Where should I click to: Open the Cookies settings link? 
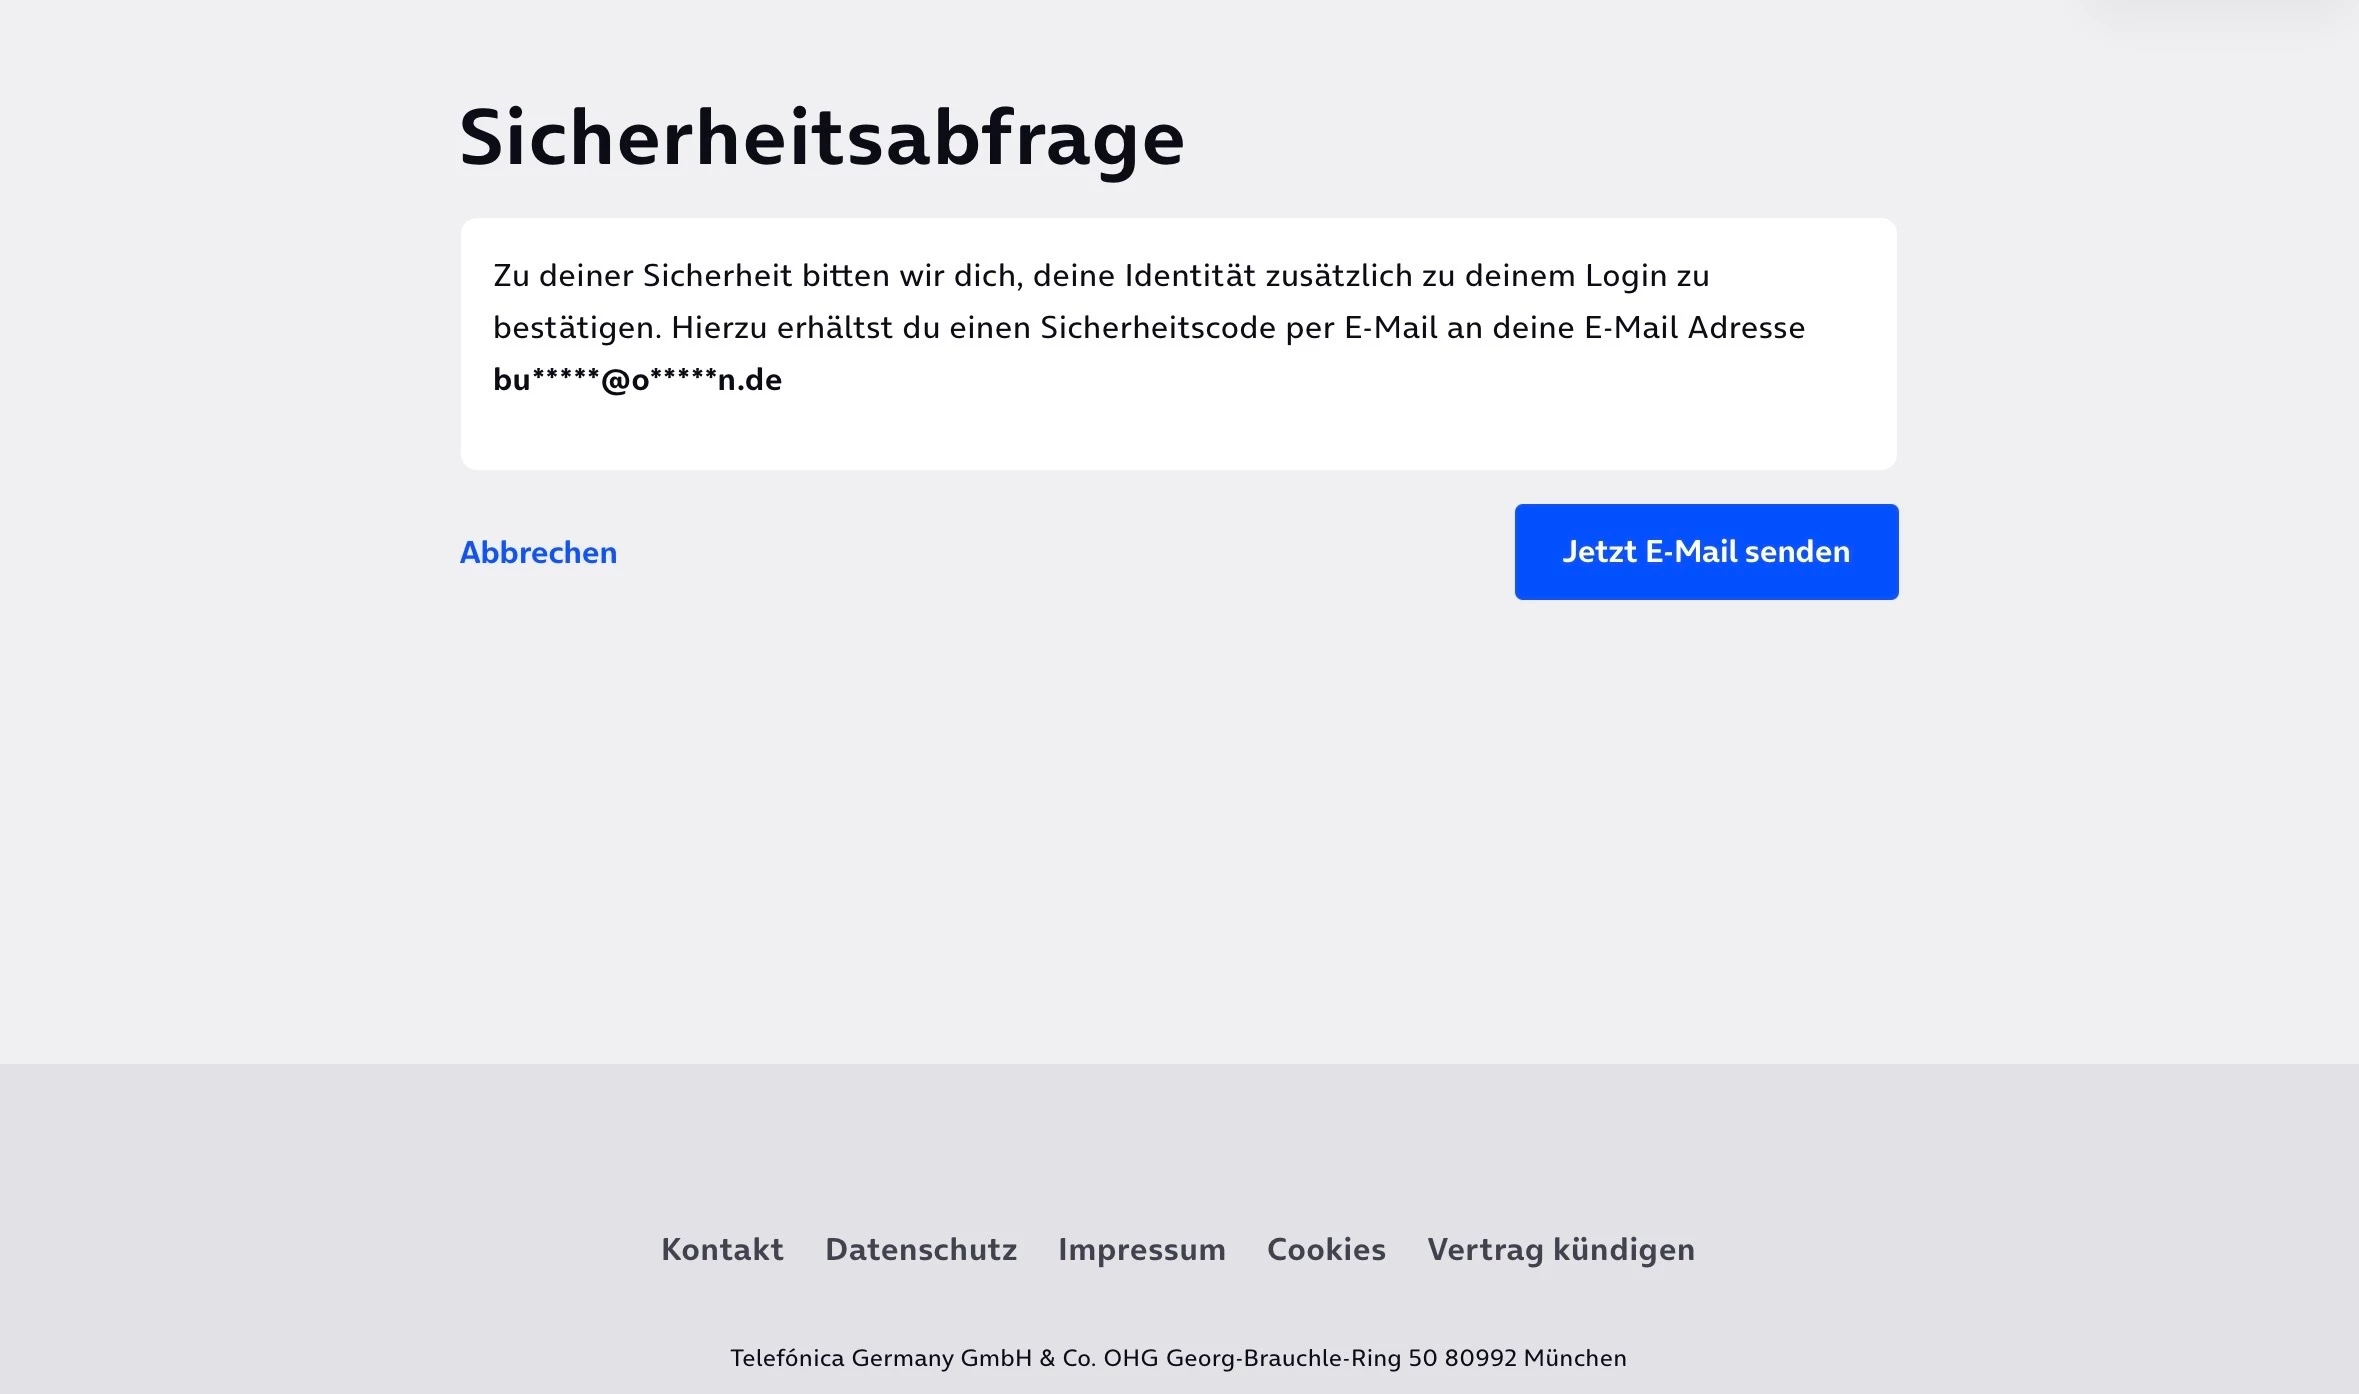point(1326,1249)
